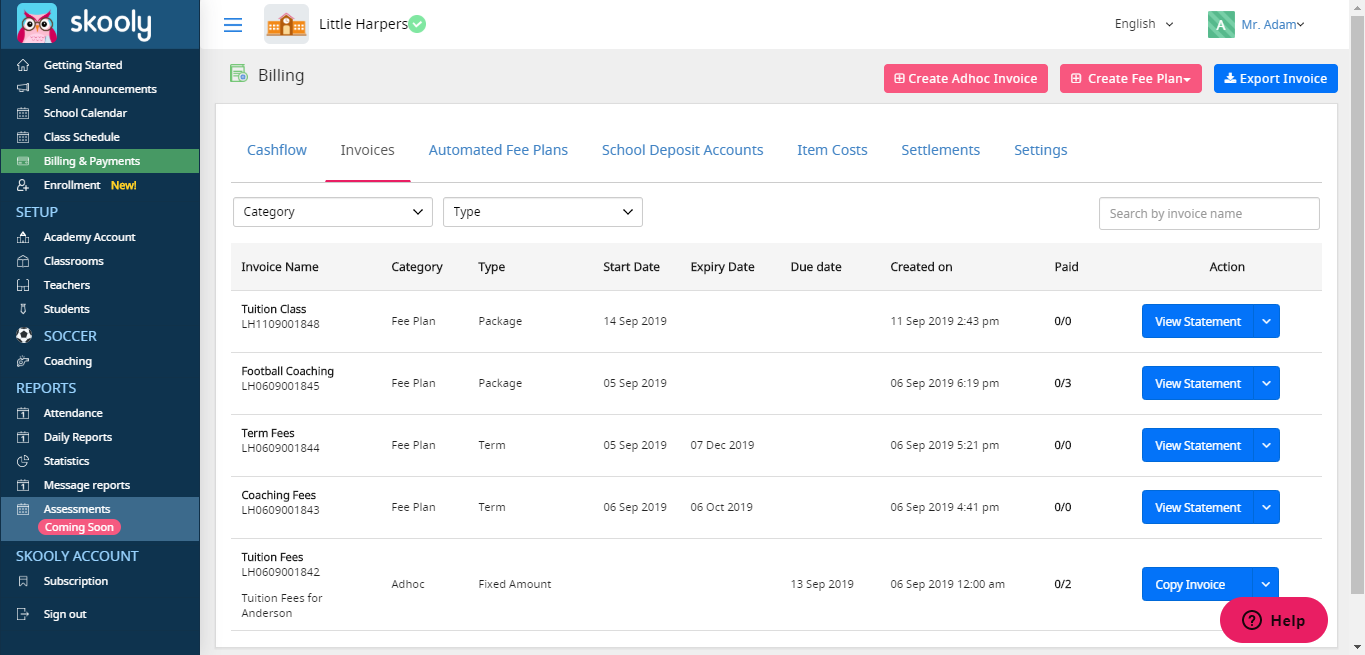Viewport: 1365px width, 655px height.
Task: Click invoice number LH1109001848
Action: pyautogui.click(x=280, y=324)
